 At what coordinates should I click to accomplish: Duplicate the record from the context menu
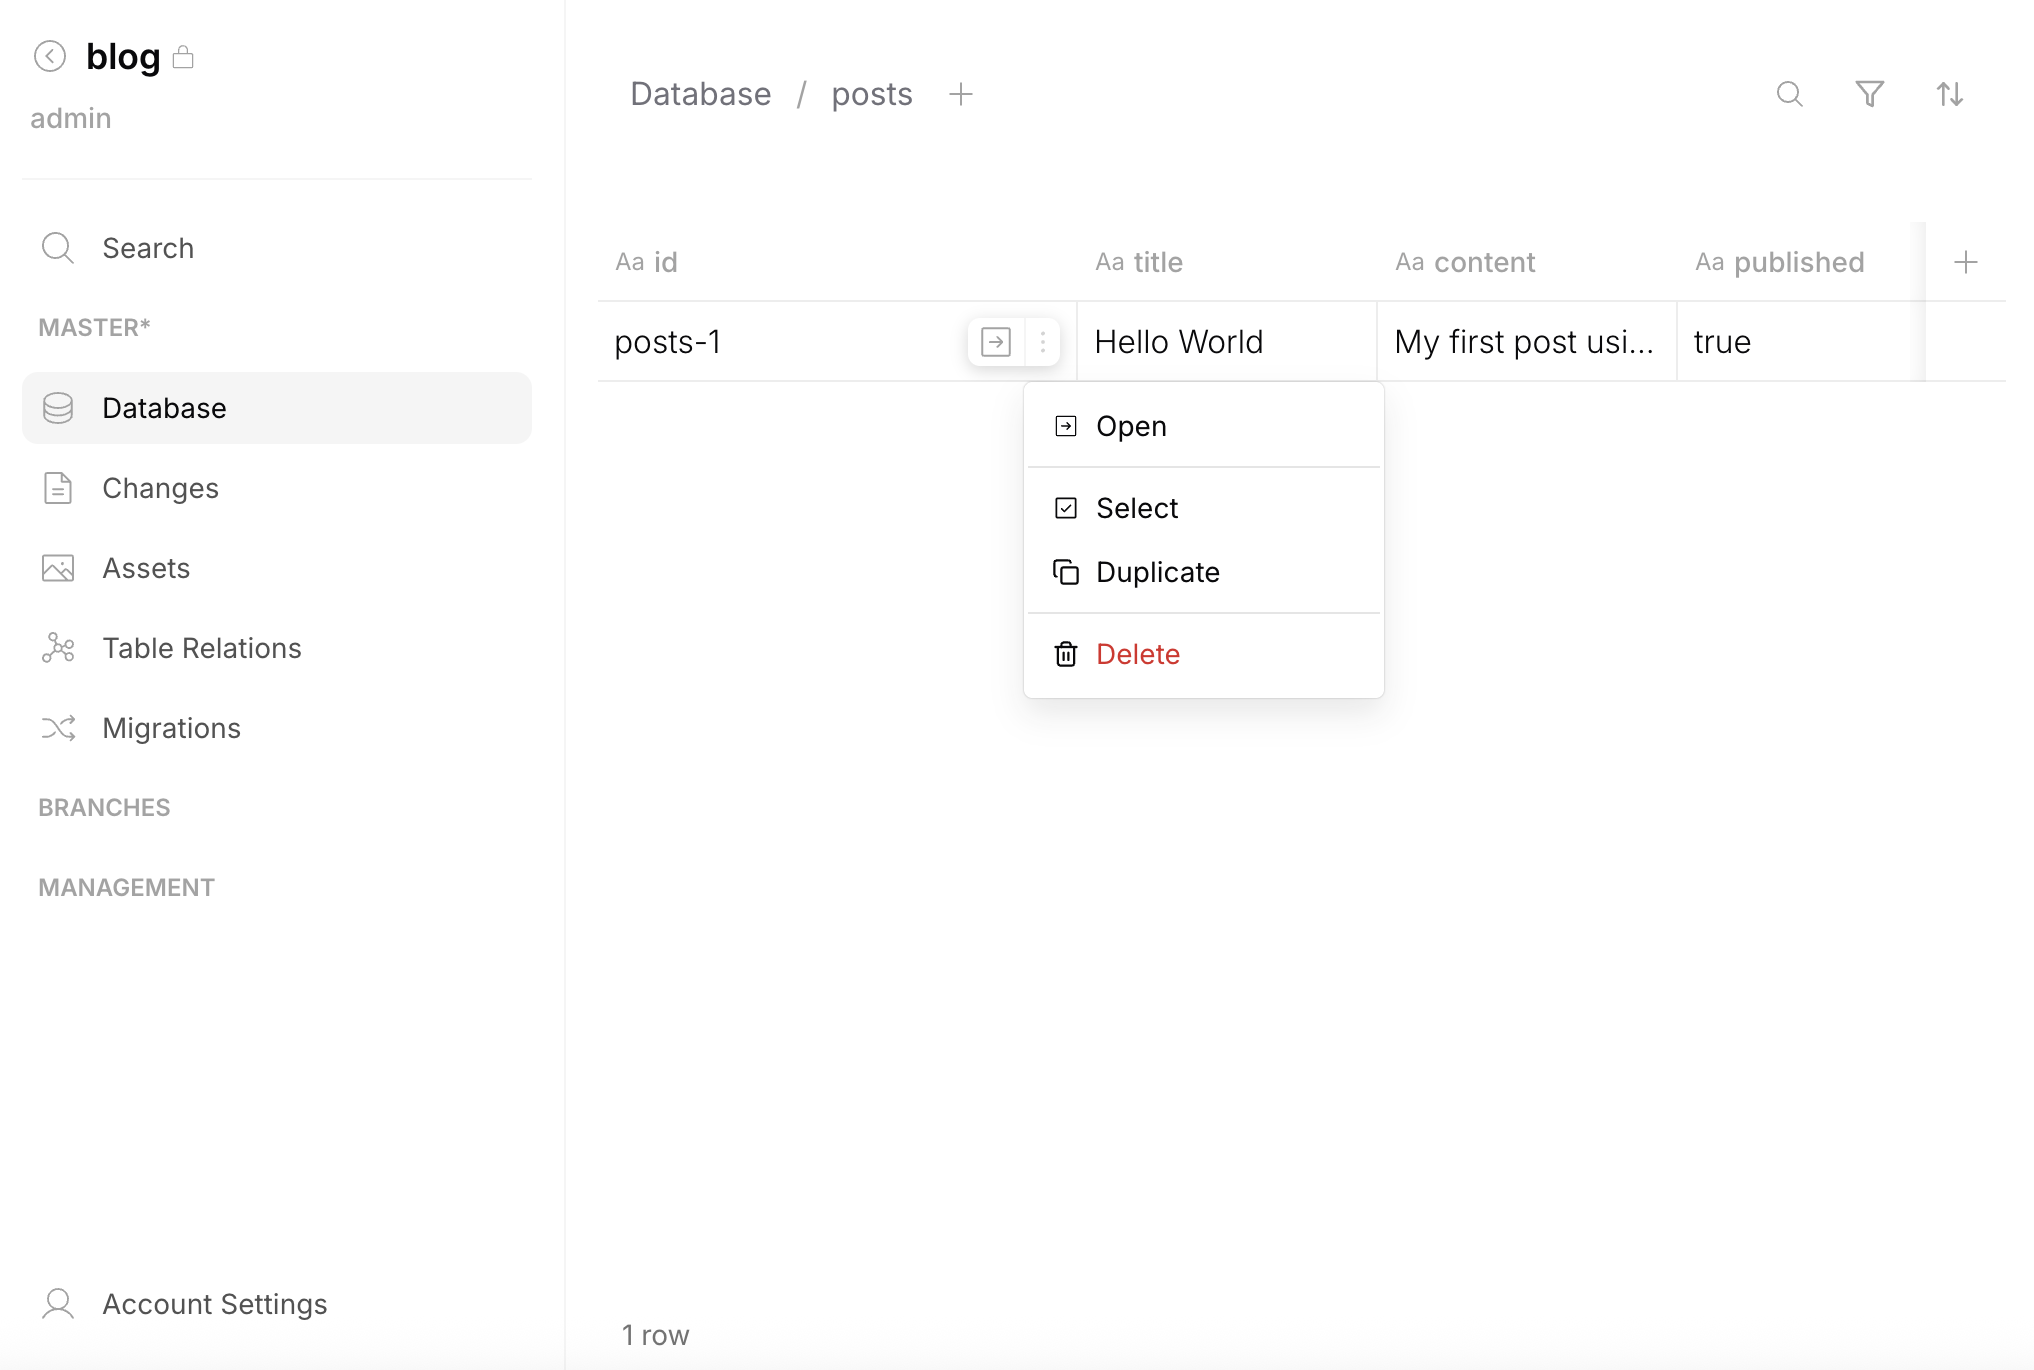click(x=1158, y=572)
